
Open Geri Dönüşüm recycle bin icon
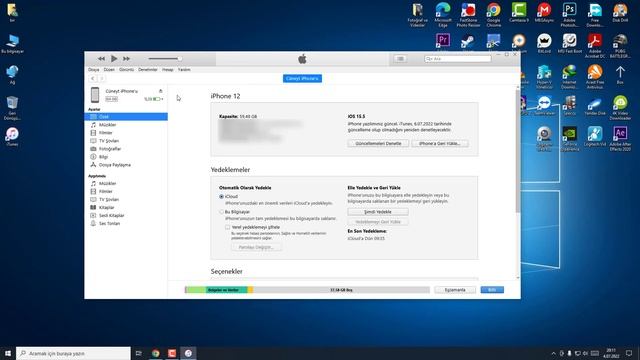click(12, 108)
